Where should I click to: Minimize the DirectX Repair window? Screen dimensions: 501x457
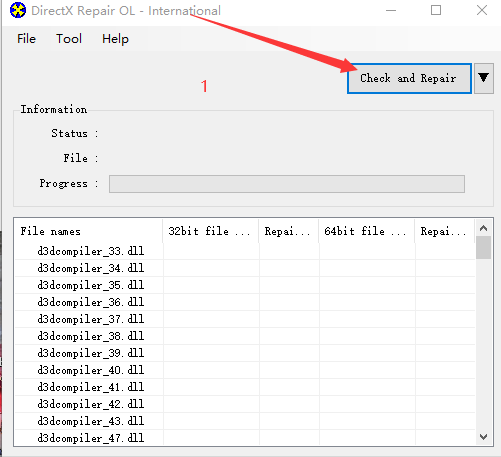click(391, 10)
